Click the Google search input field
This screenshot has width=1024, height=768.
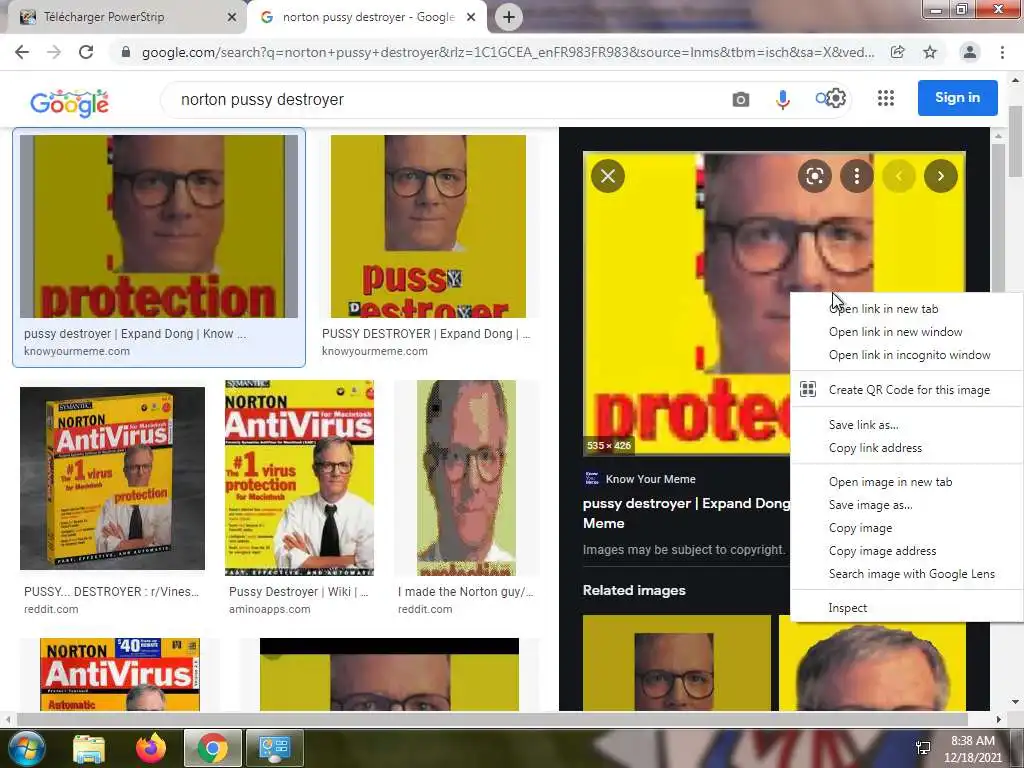[444, 99]
